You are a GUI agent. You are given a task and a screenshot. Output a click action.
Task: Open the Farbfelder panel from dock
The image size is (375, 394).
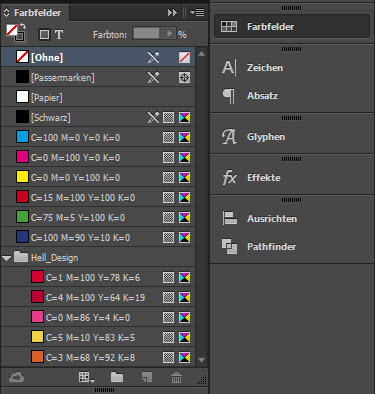[292, 26]
